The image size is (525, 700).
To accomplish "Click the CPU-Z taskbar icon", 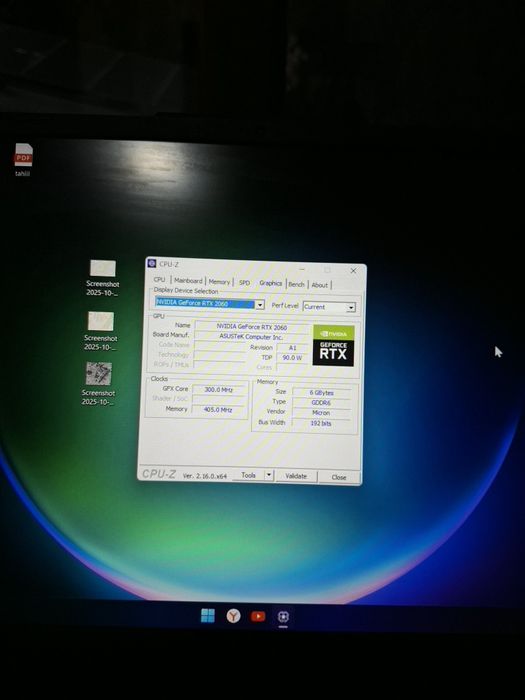I will click(x=283, y=617).
